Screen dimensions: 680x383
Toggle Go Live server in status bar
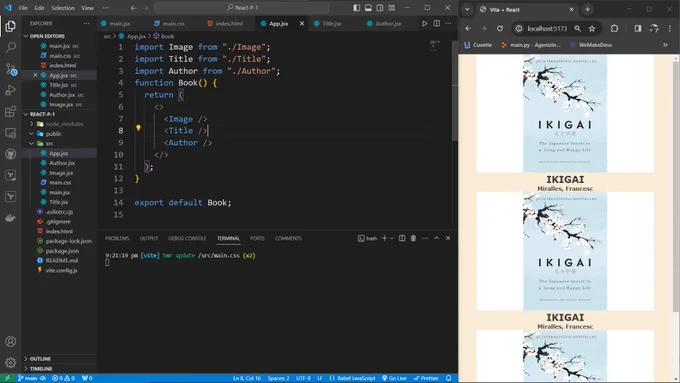pyautogui.click(x=394, y=378)
